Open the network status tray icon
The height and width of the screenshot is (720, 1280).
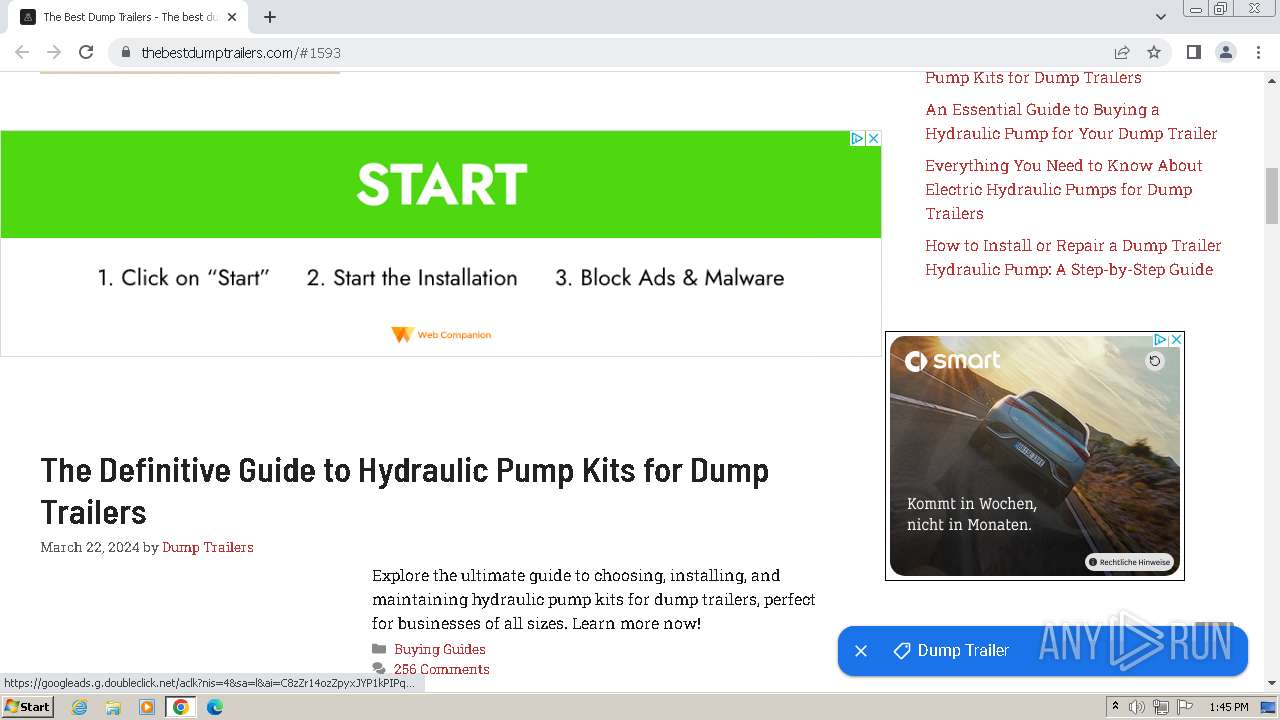[1160, 707]
